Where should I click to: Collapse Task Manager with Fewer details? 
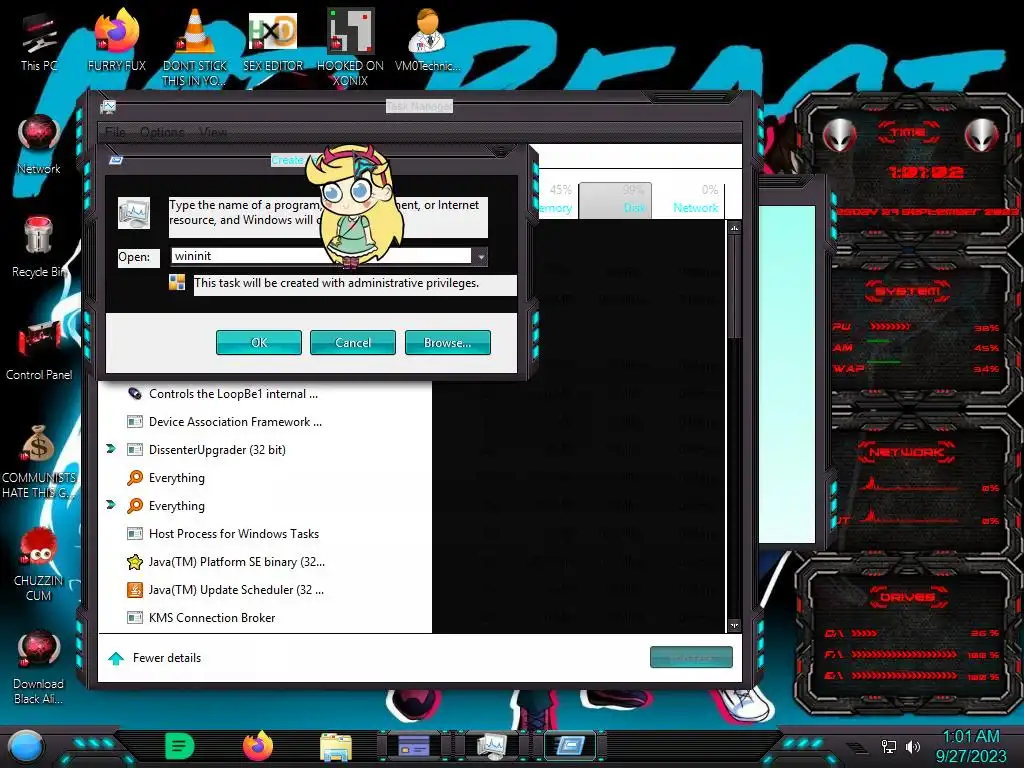(x=155, y=658)
